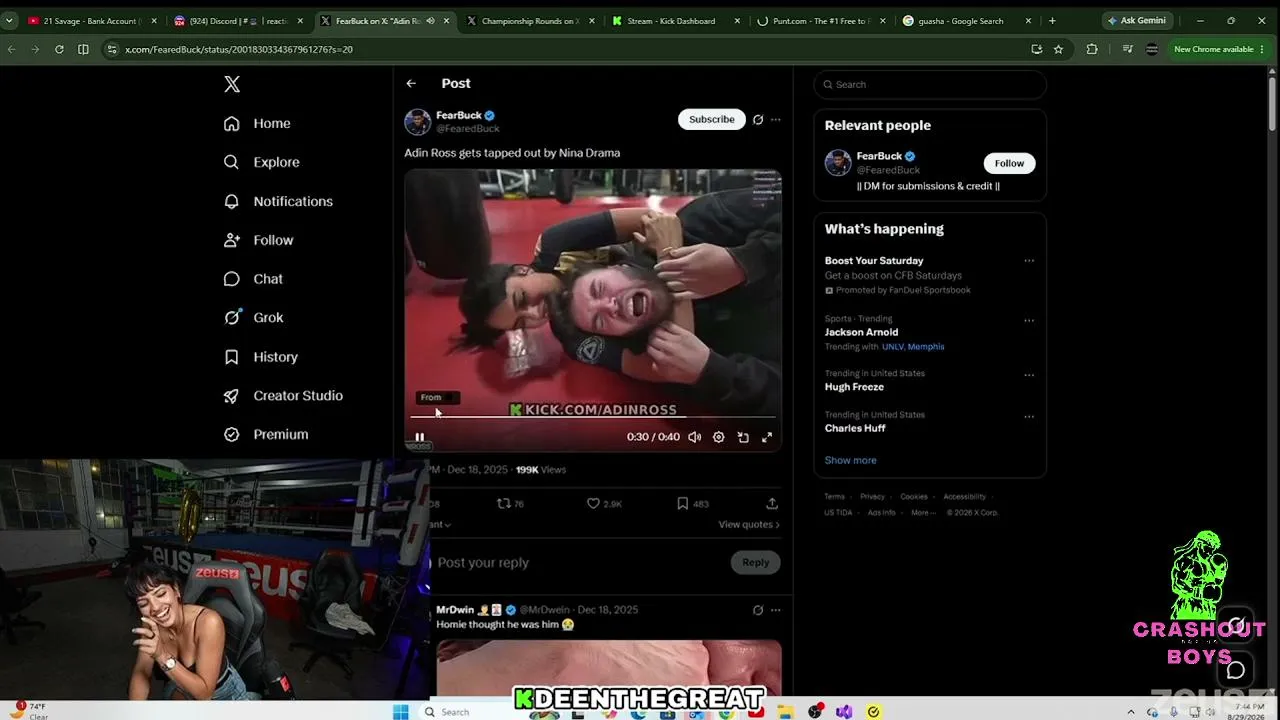Mute the video volume
Viewport: 1280px width, 720px height.
(x=694, y=437)
